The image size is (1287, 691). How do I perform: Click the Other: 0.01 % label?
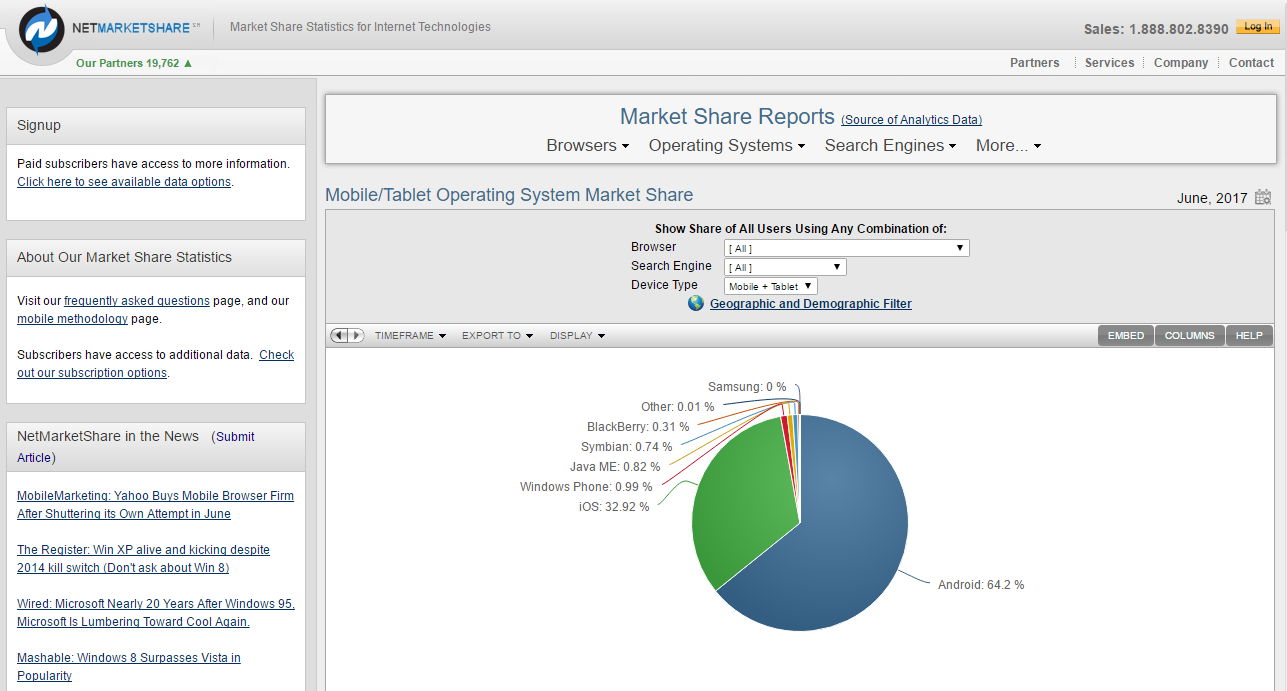point(677,407)
